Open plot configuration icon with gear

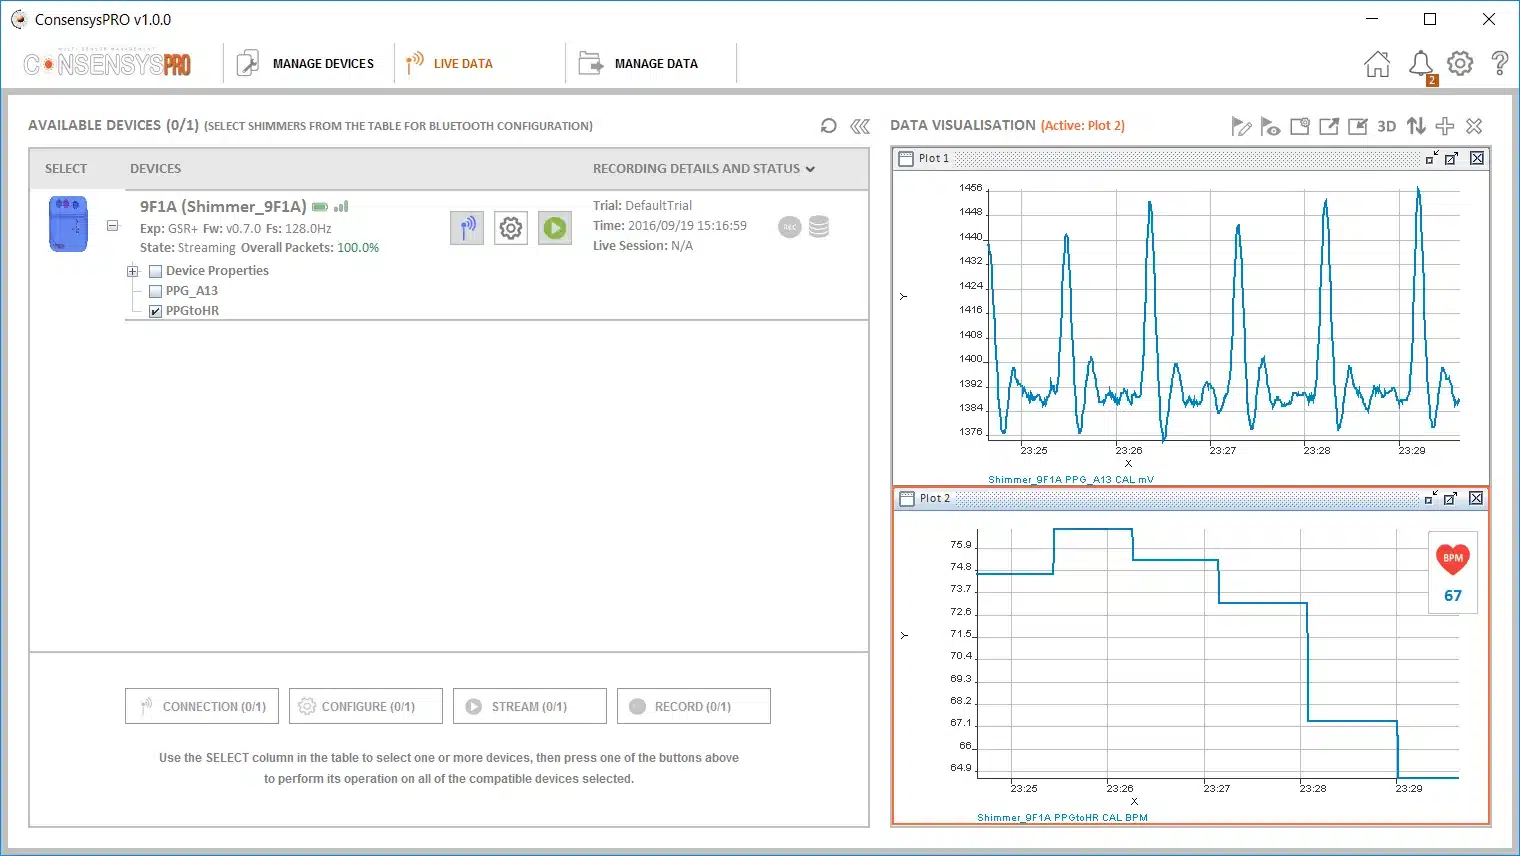pos(1300,126)
